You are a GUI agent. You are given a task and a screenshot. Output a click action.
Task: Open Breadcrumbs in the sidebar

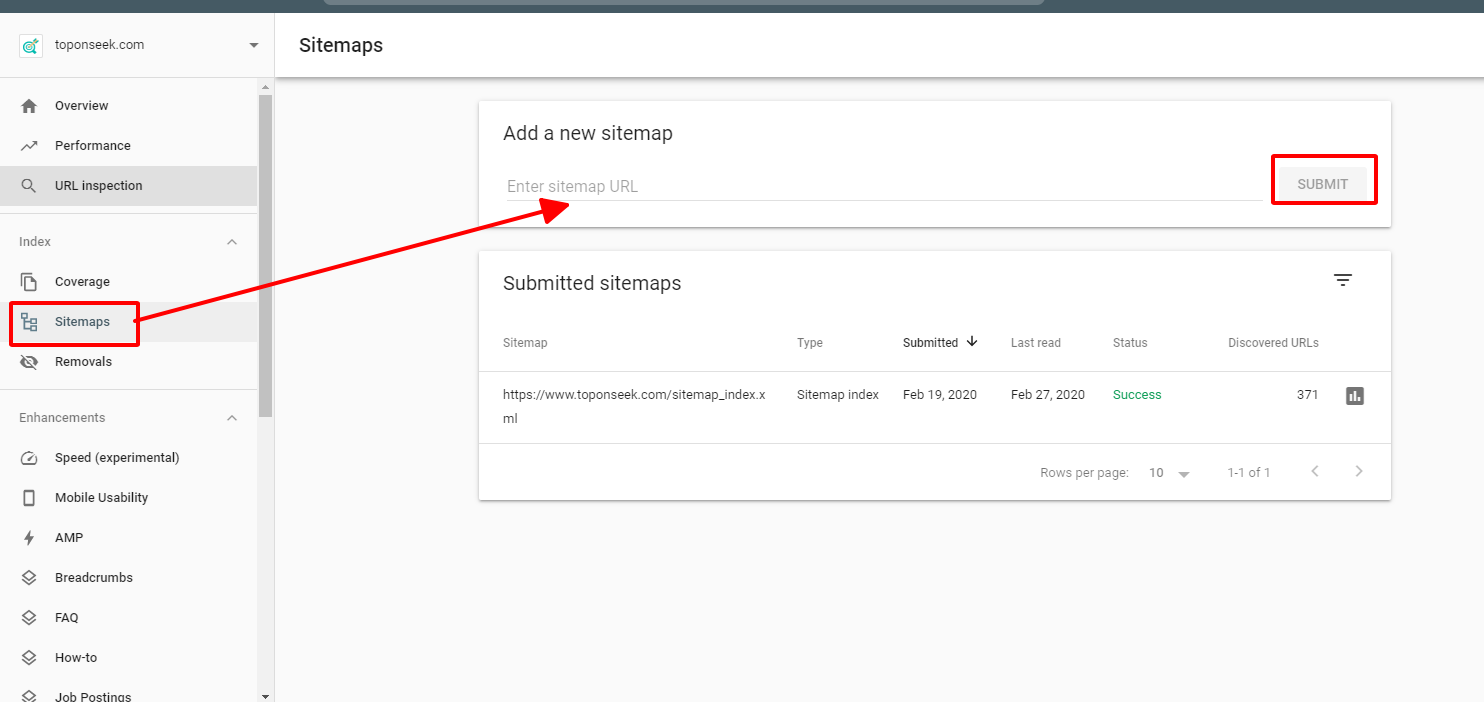(93, 578)
